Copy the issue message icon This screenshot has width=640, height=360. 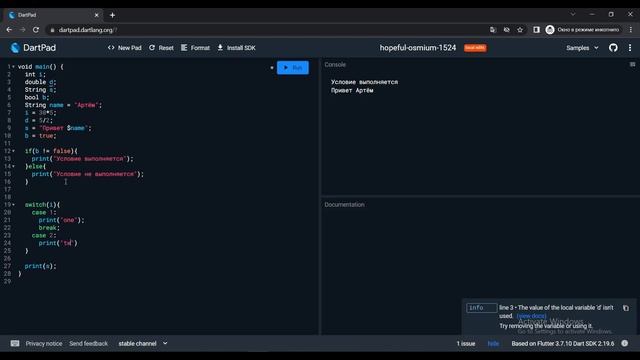pos(626,308)
